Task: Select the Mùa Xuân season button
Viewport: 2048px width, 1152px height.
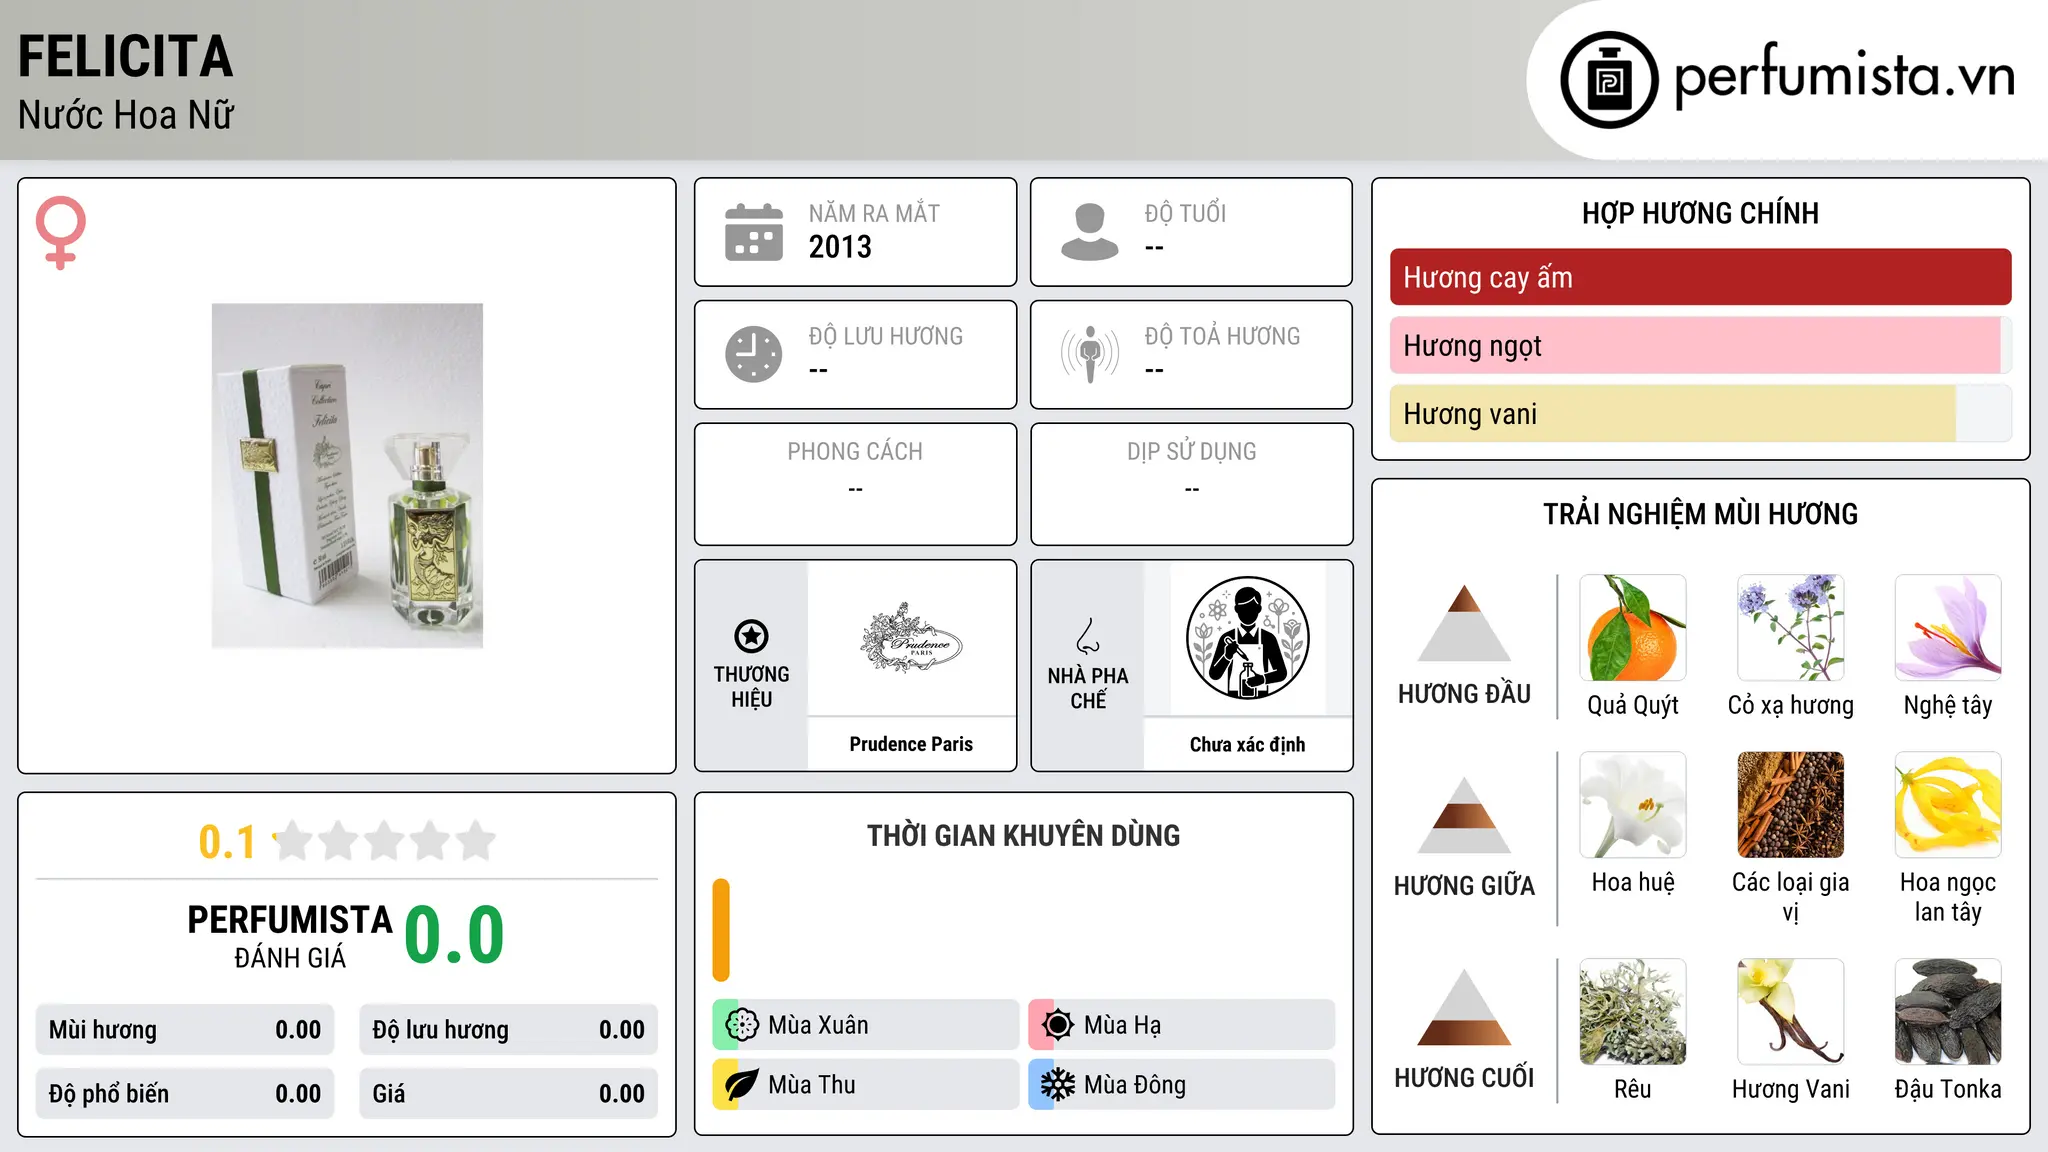Action: [865, 1025]
